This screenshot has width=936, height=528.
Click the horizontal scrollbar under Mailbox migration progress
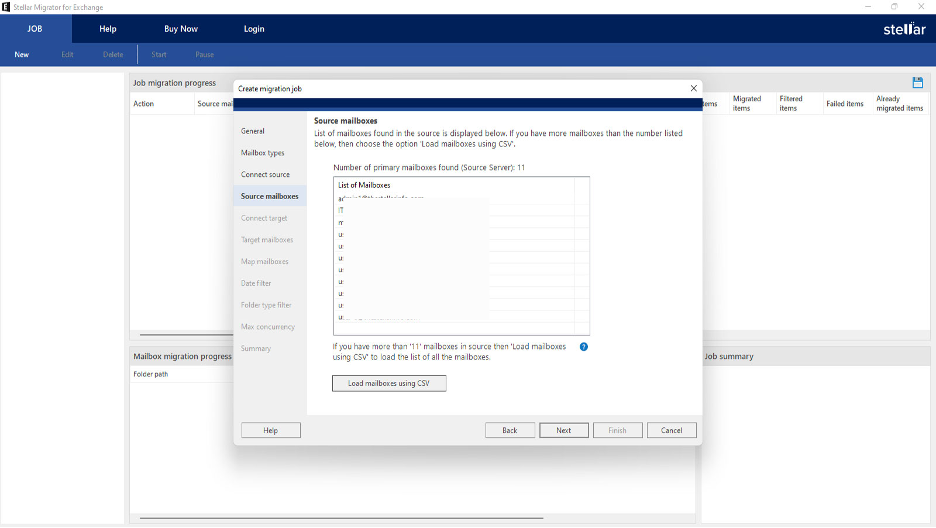[341, 518]
